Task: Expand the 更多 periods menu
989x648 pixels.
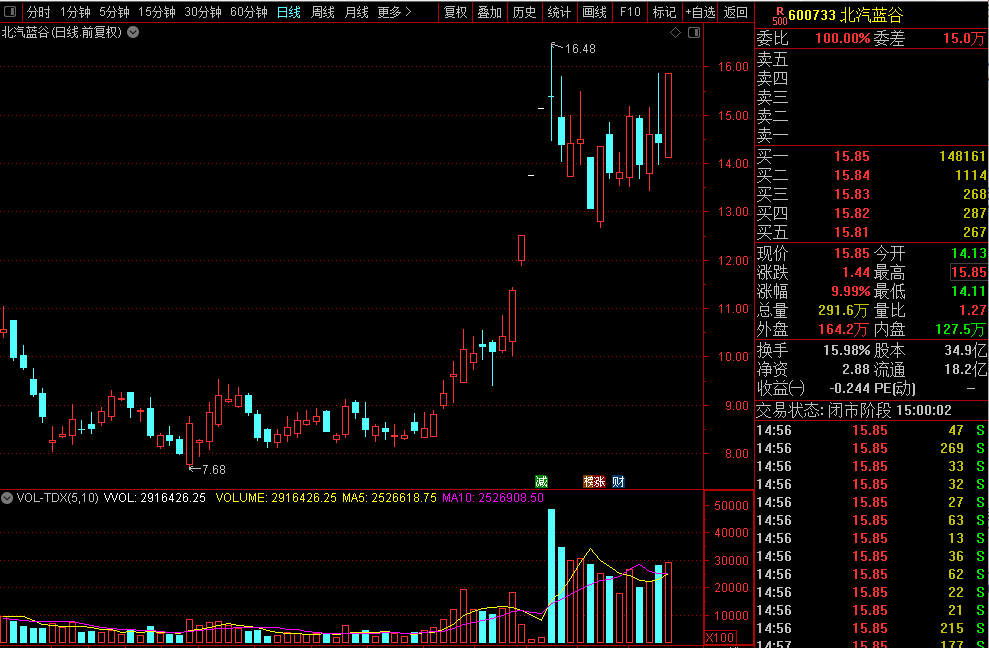Action: pos(395,12)
